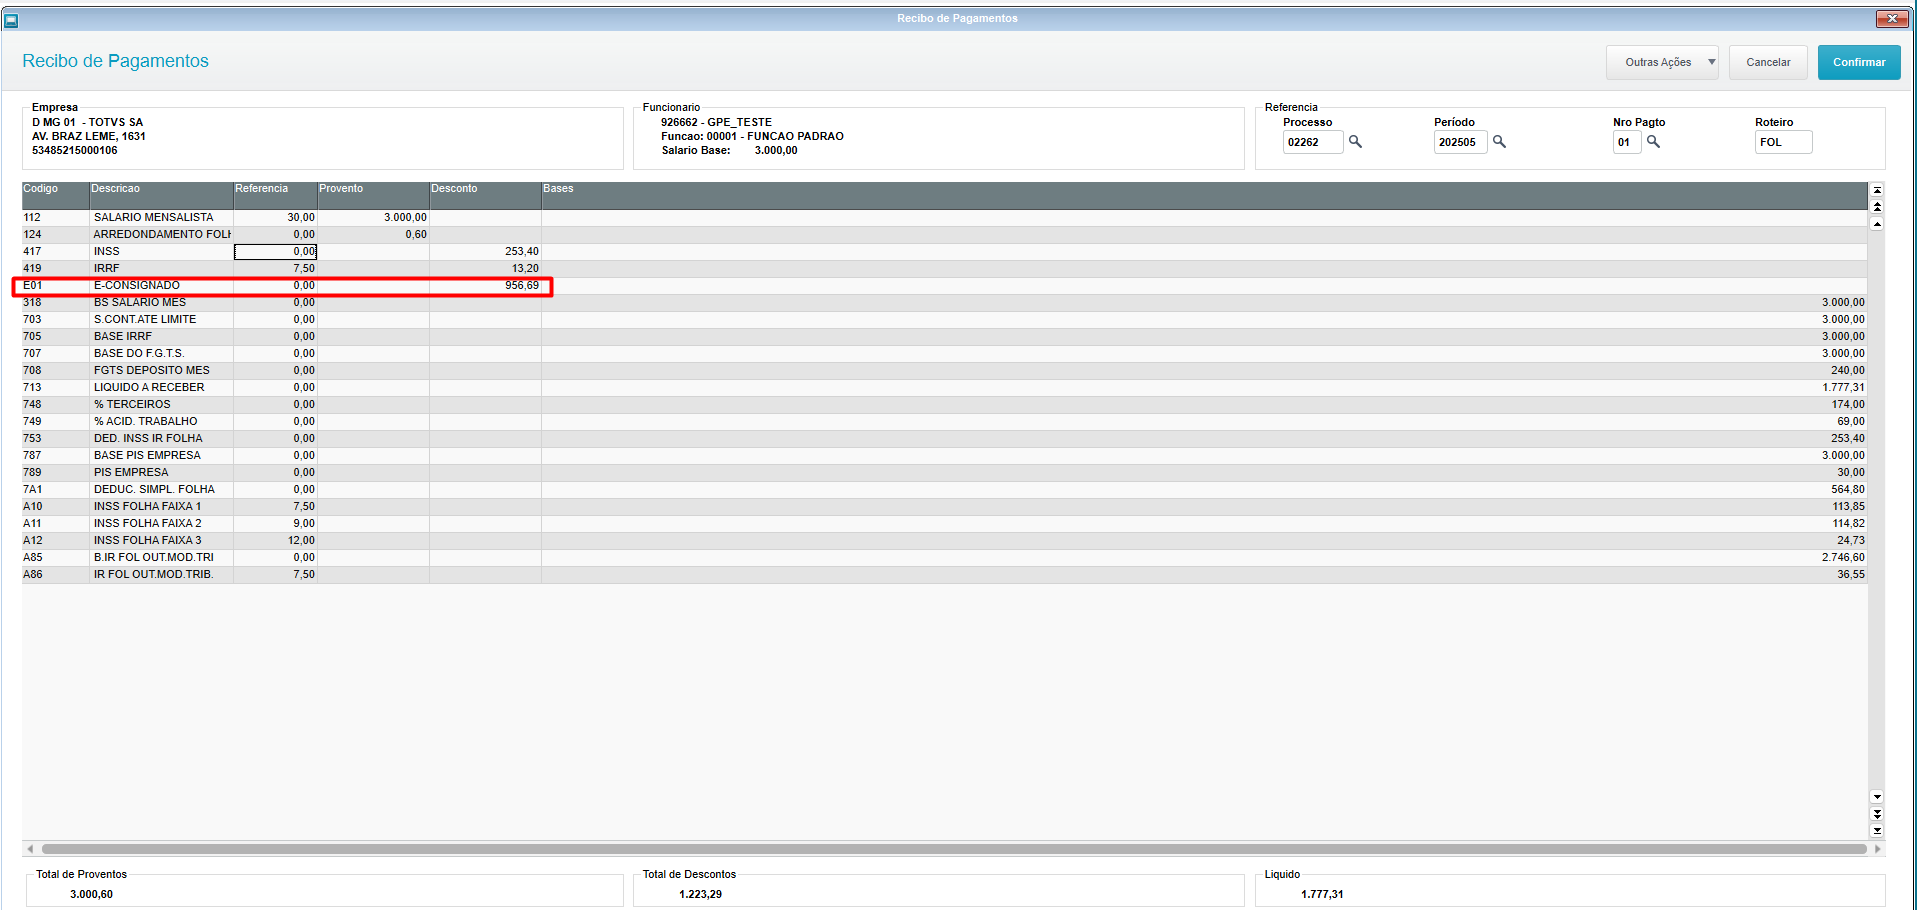Focus the Período input field
Screen dimensions: 1917x910
pos(1460,142)
